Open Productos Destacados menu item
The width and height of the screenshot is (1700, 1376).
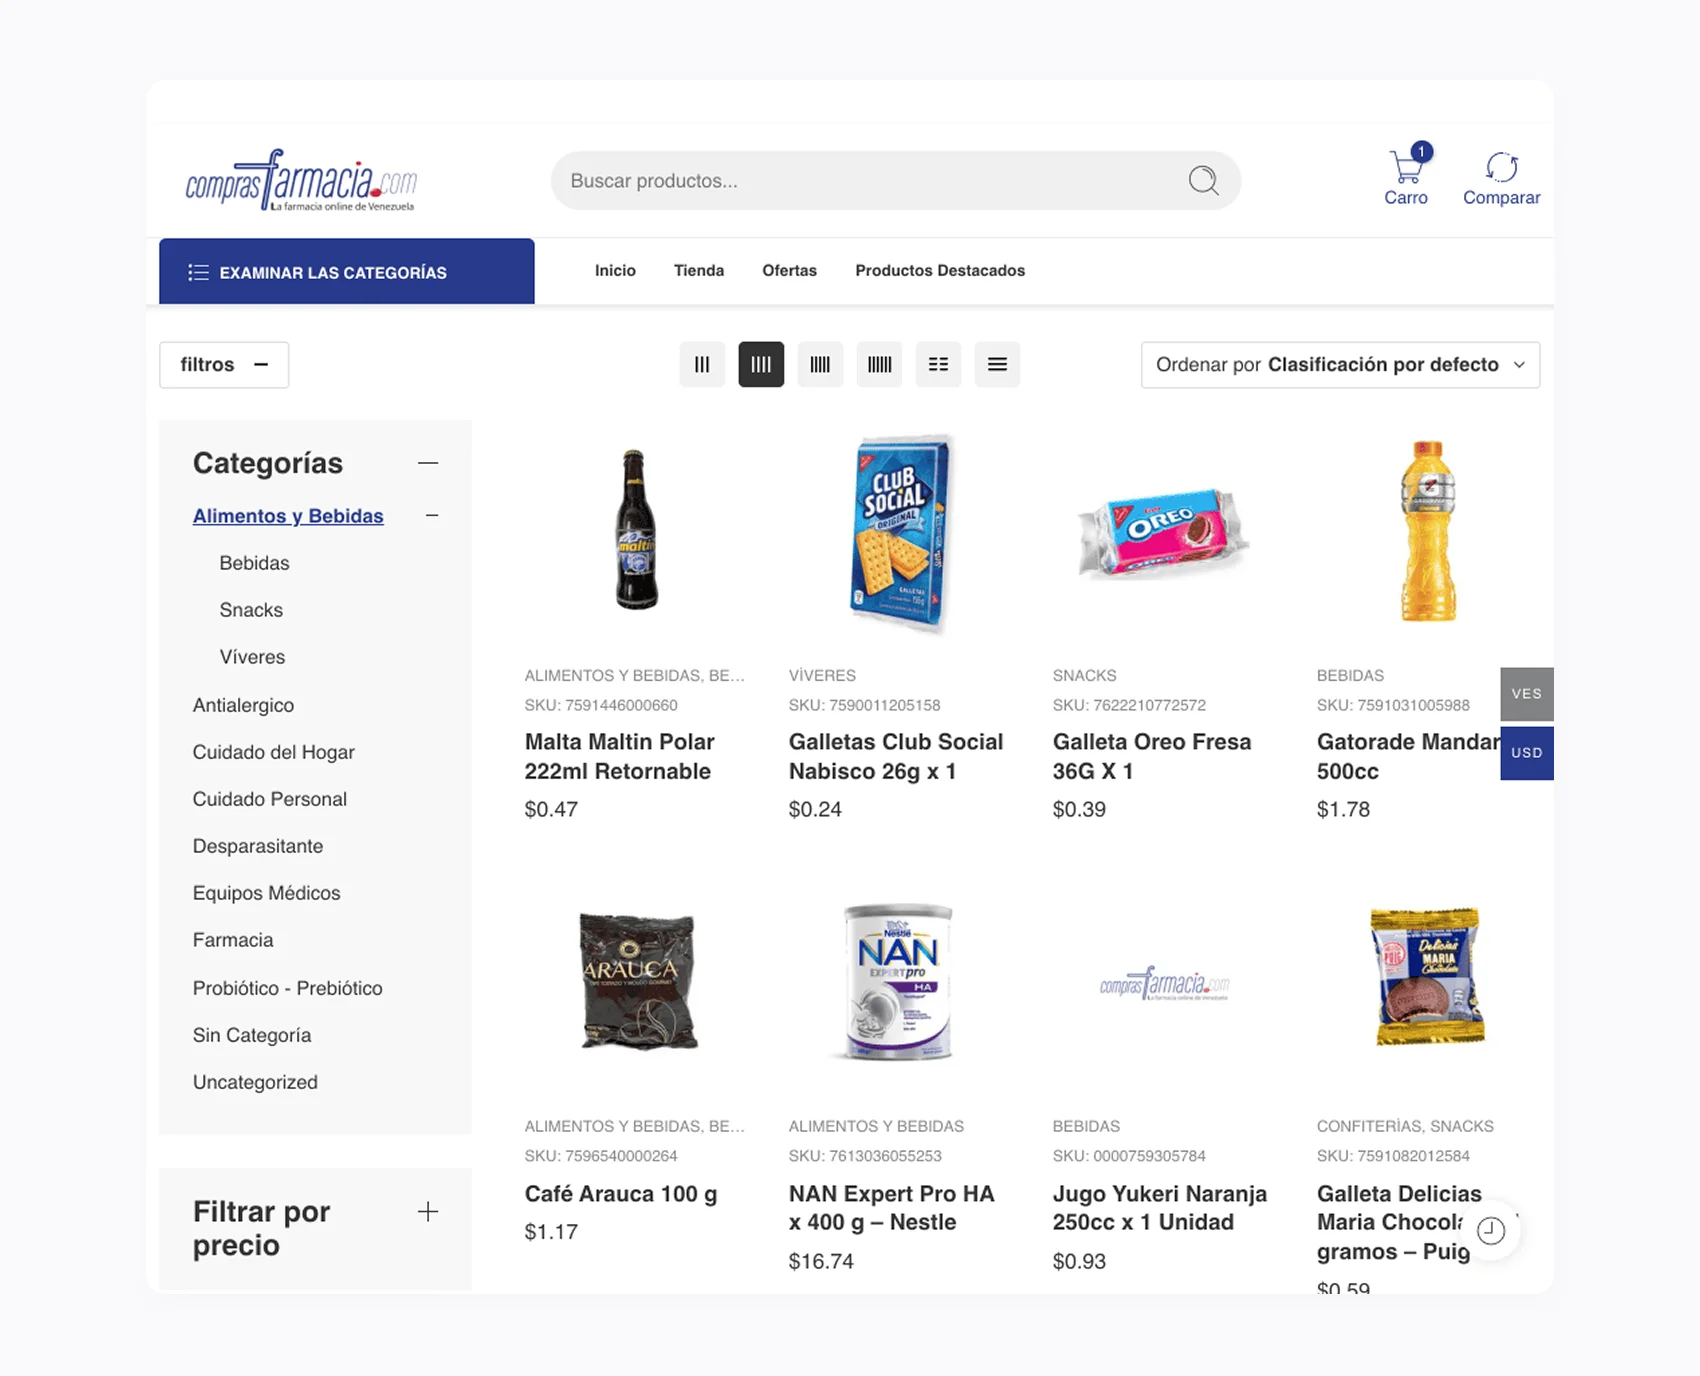[x=940, y=270]
